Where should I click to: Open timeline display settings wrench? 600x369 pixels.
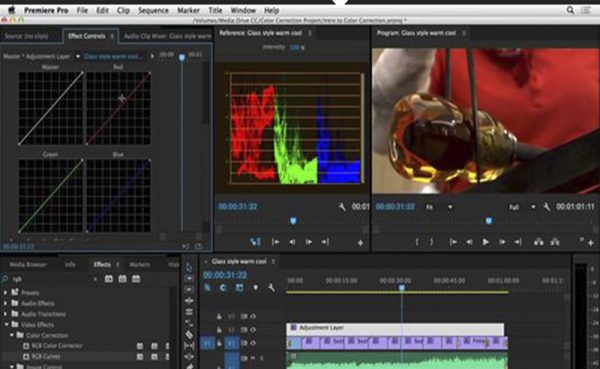click(x=271, y=287)
